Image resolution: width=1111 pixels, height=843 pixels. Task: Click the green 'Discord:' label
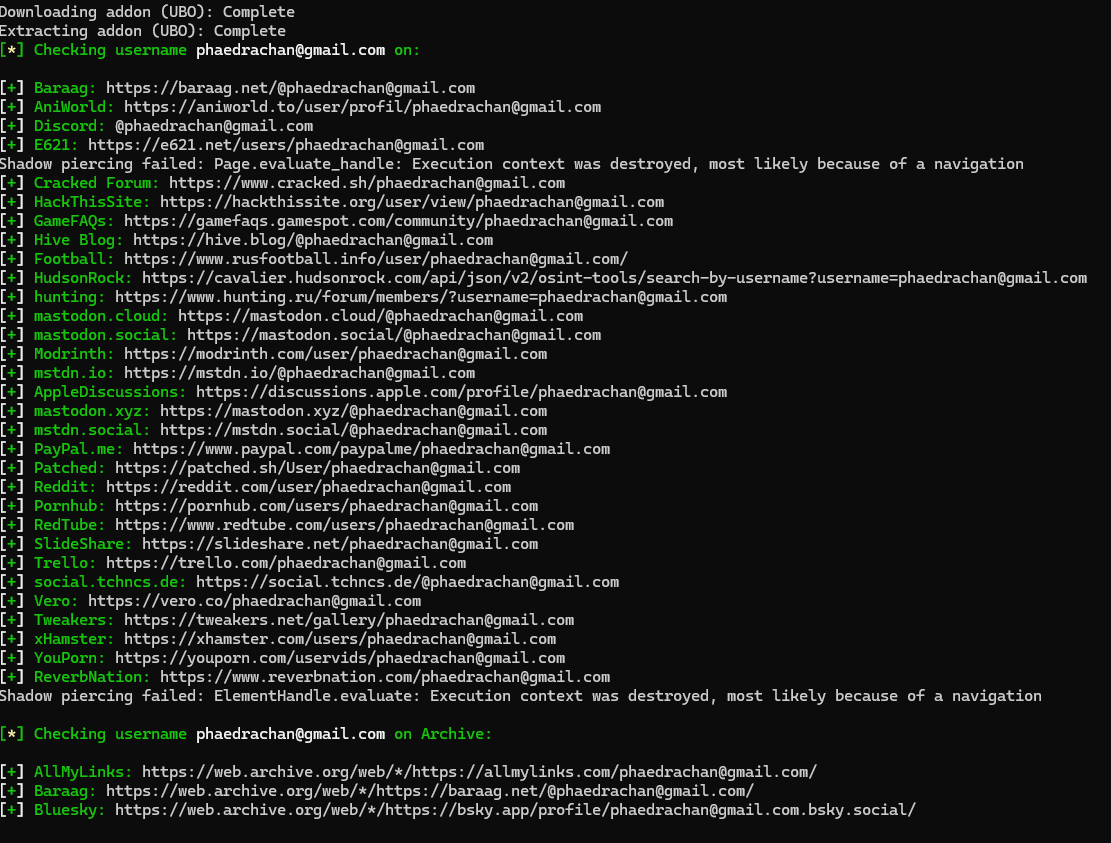click(x=69, y=126)
